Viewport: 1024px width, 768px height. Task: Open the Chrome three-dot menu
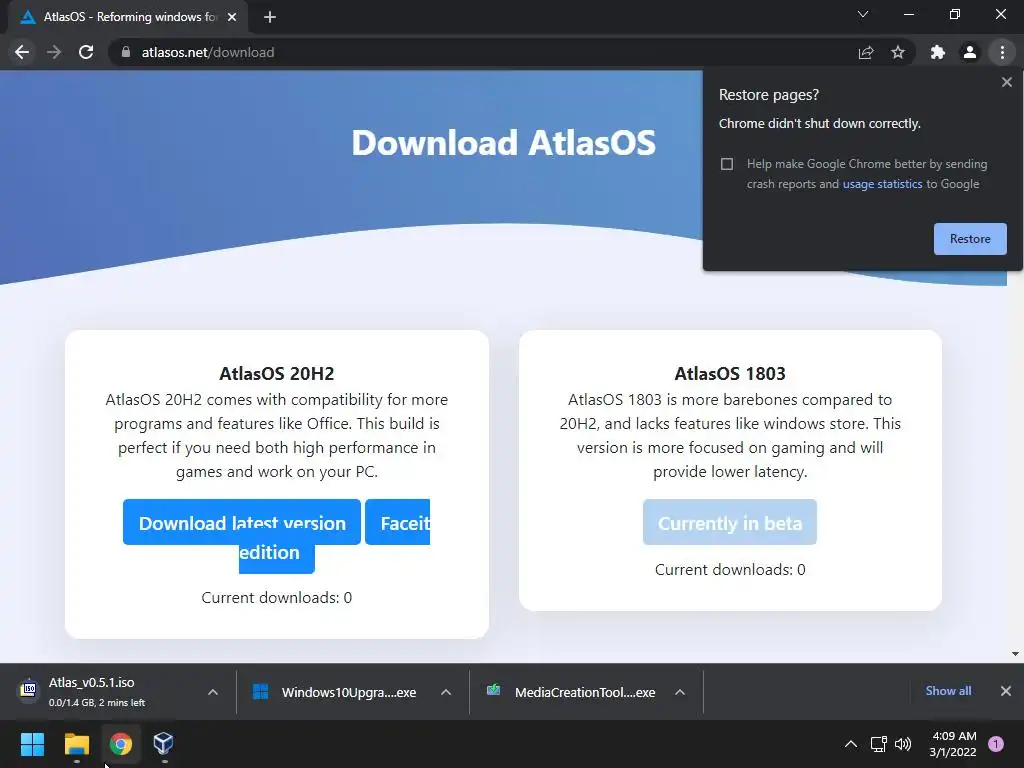coord(1002,52)
